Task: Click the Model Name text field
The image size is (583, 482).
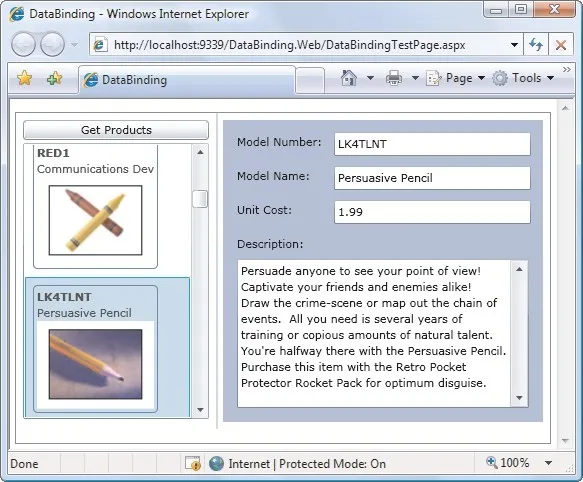Action: click(432, 178)
